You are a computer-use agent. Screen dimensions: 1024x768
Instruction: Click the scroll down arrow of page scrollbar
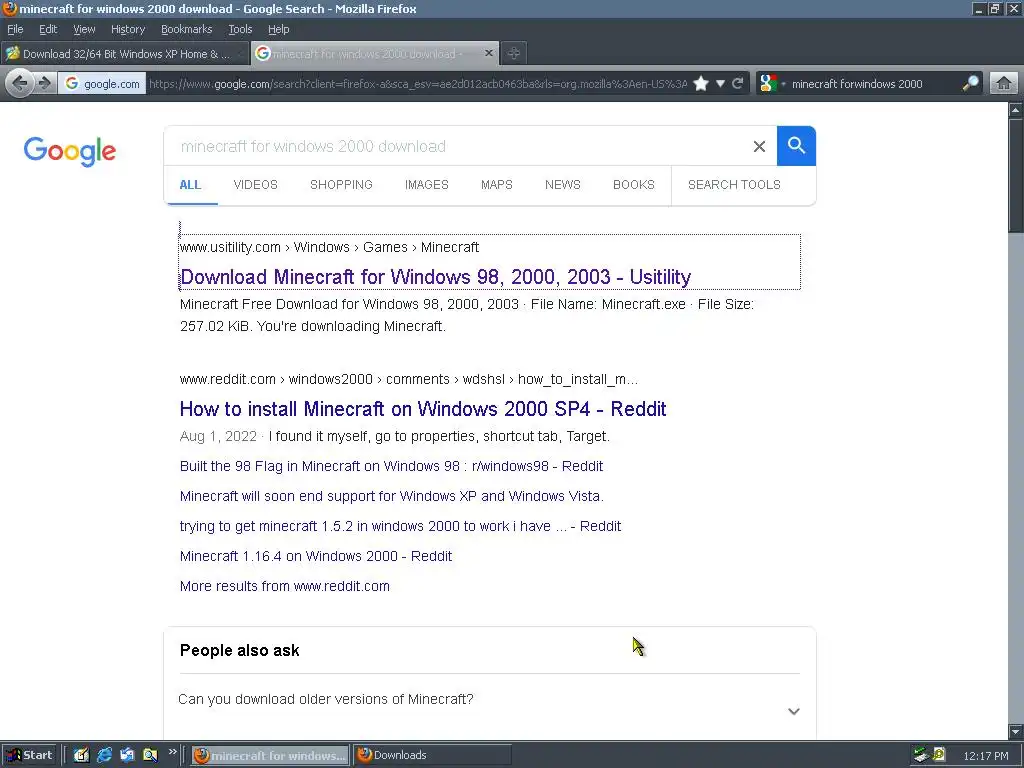pyautogui.click(x=1016, y=732)
